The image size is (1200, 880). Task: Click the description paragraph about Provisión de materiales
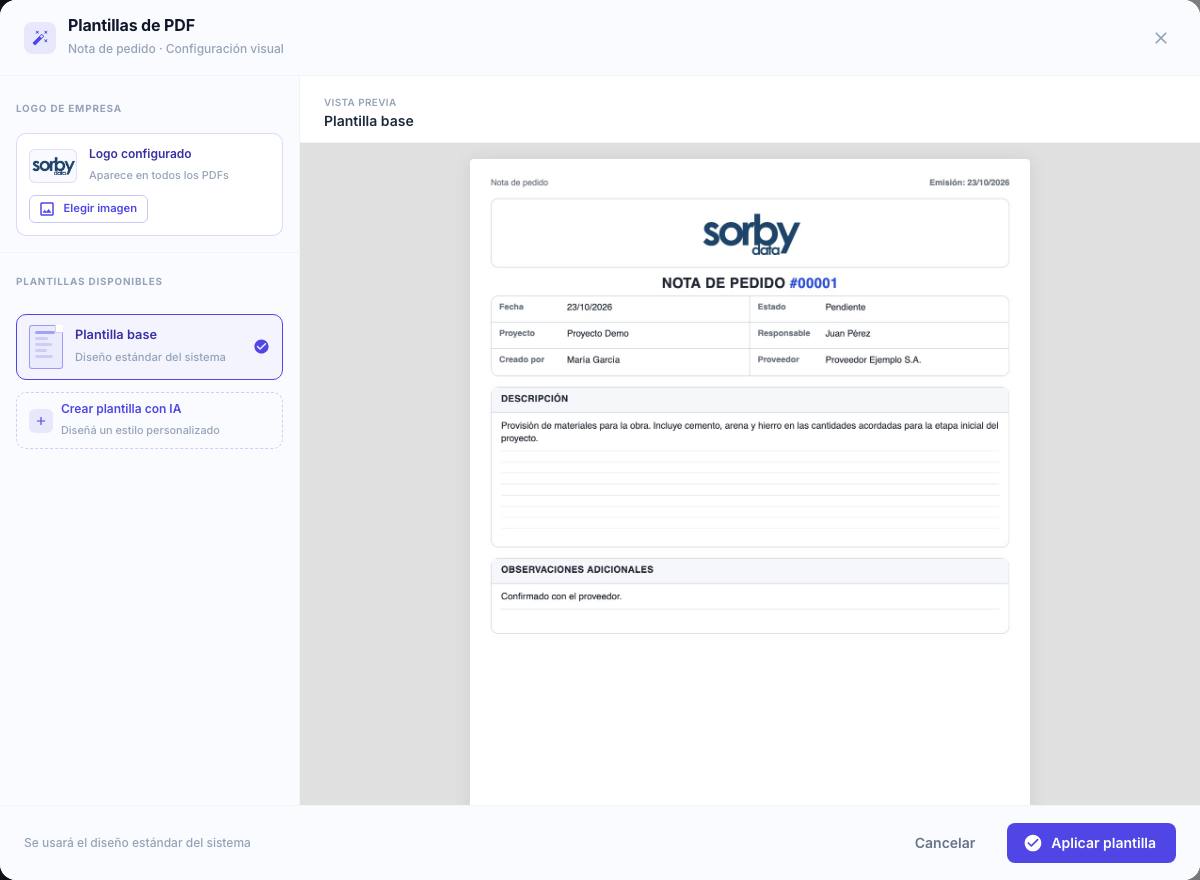tap(750, 432)
